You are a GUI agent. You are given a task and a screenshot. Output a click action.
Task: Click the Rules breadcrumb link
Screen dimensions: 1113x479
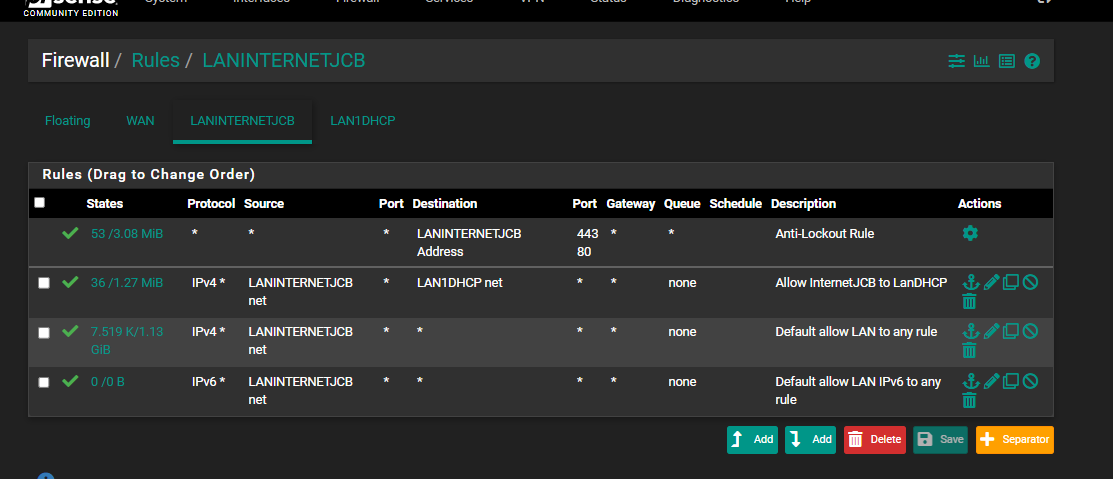(x=155, y=60)
